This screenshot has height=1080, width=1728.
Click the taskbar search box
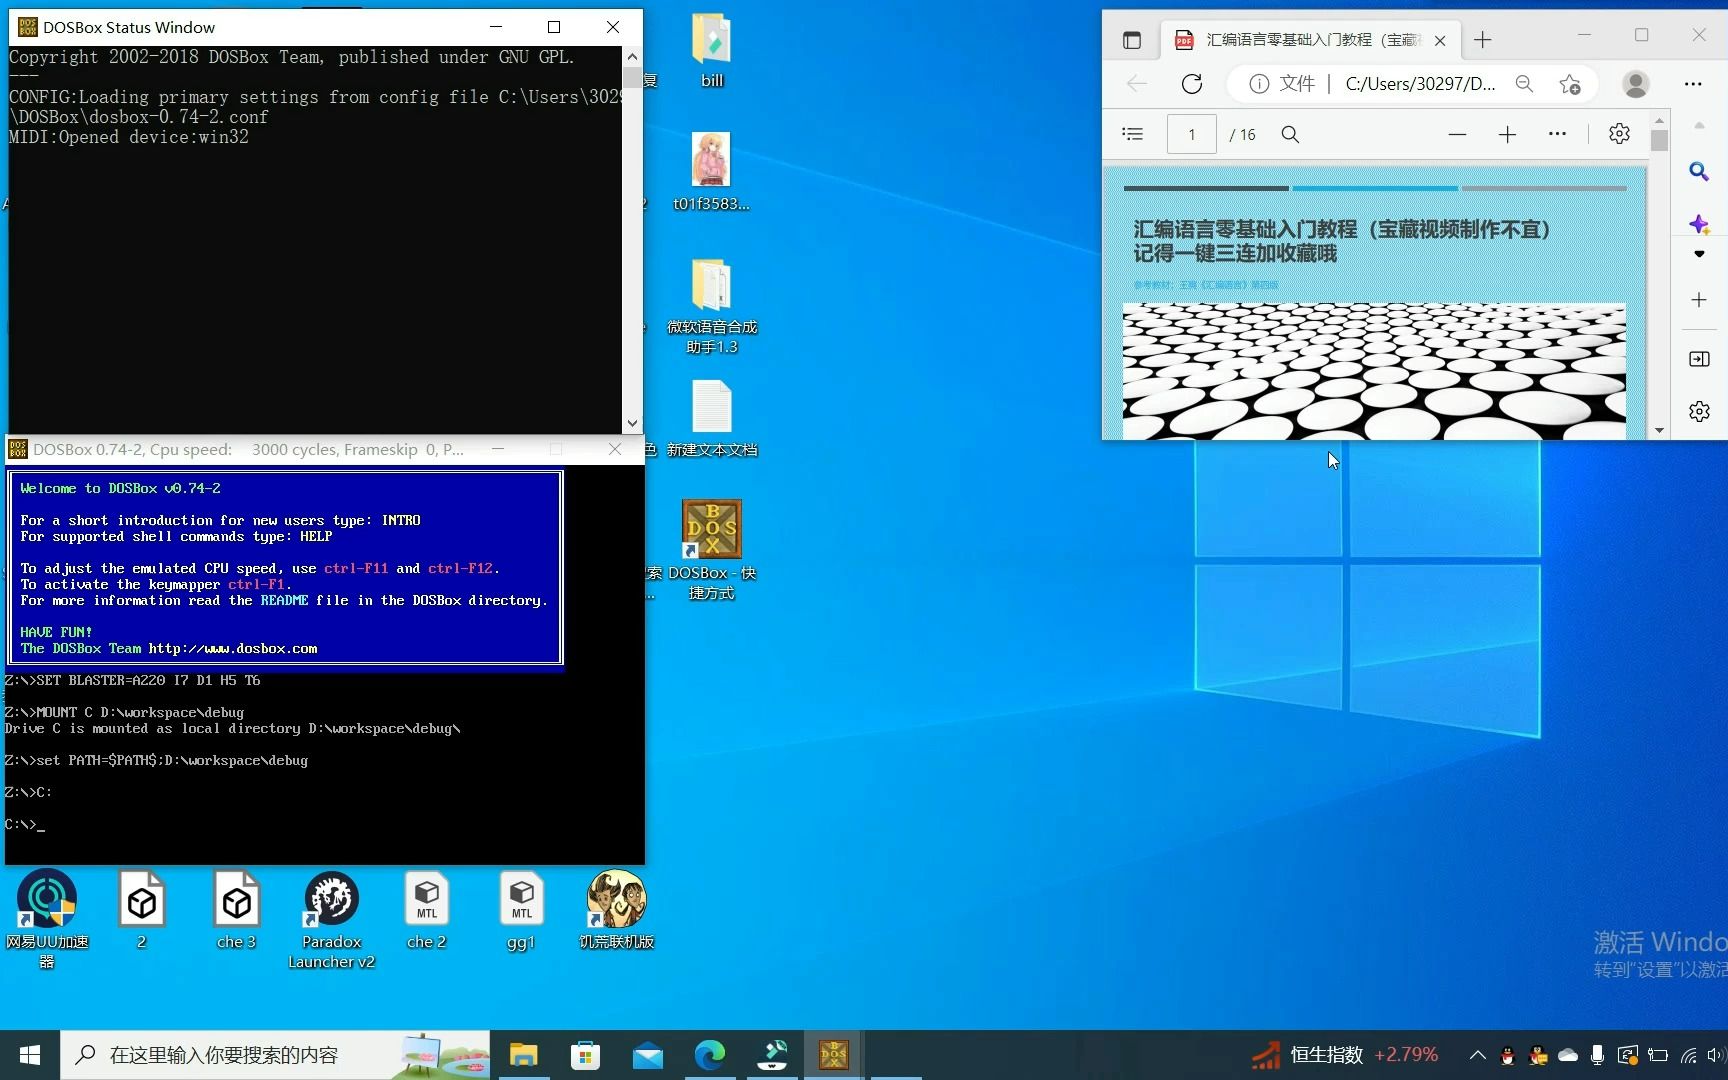(275, 1055)
